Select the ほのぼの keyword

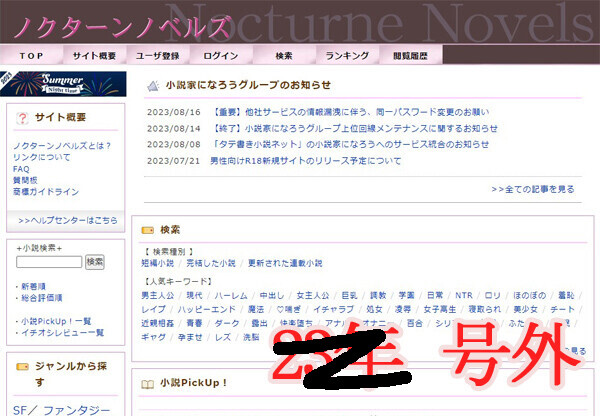[530, 295]
